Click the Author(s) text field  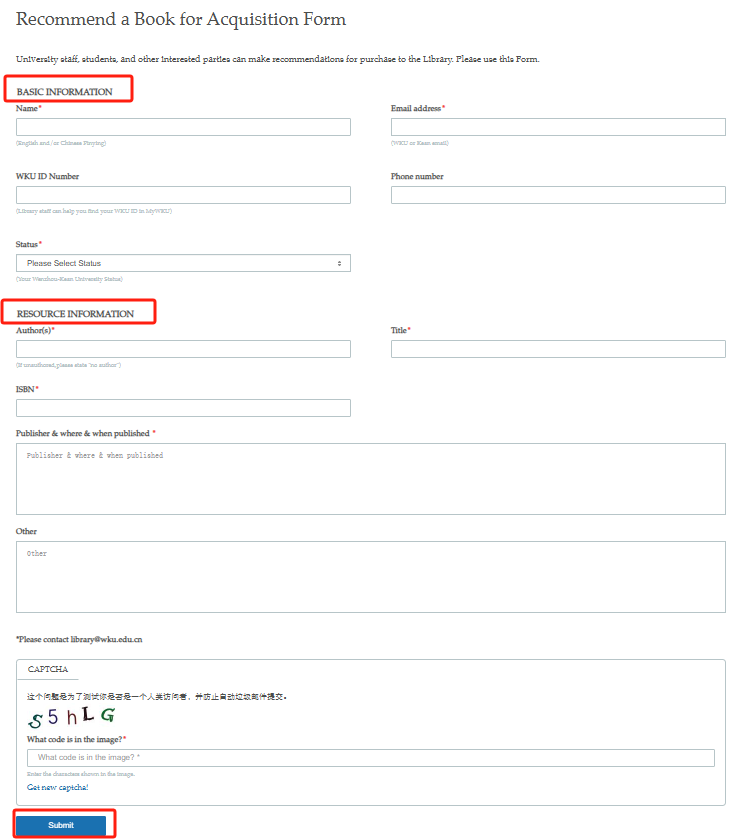183,349
